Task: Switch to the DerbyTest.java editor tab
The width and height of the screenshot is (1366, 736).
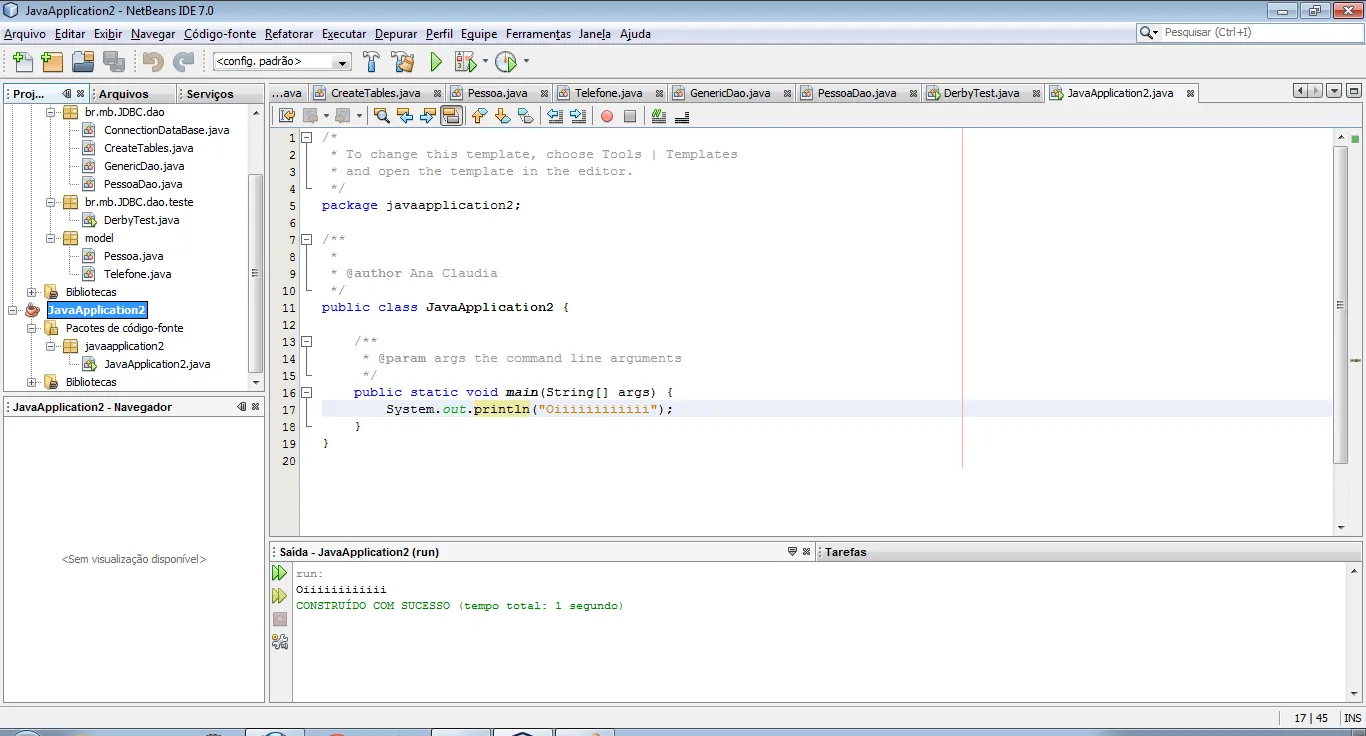Action: [x=980, y=93]
